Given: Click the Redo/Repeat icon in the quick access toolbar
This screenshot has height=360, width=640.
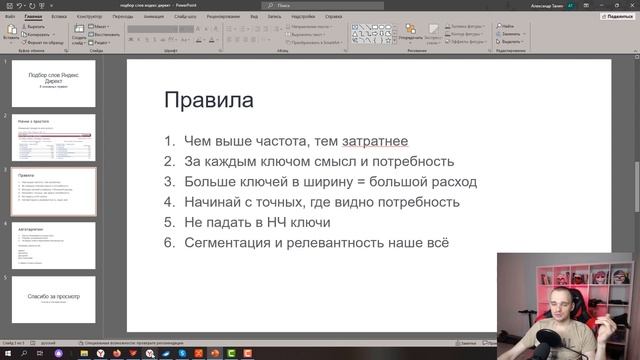Looking at the screenshot, I should [x=32, y=6].
